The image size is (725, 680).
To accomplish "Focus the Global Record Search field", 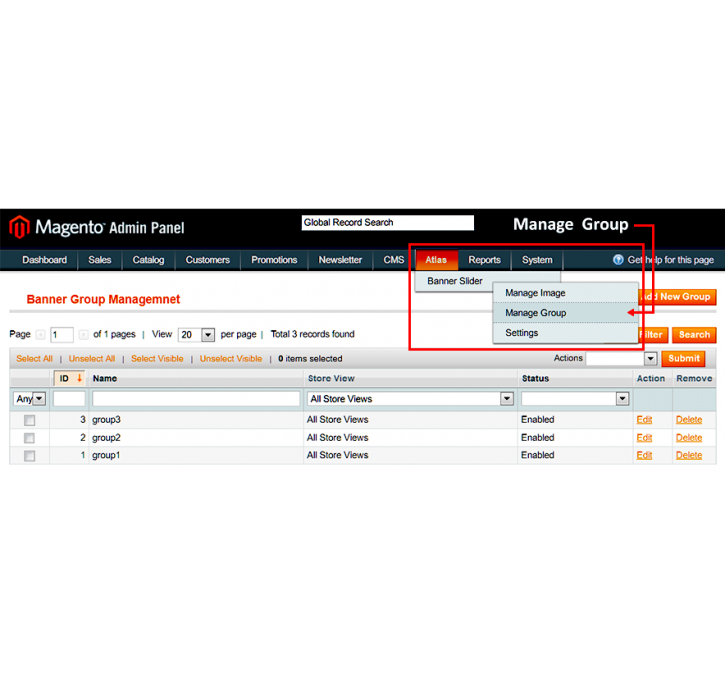I will [388, 223].
